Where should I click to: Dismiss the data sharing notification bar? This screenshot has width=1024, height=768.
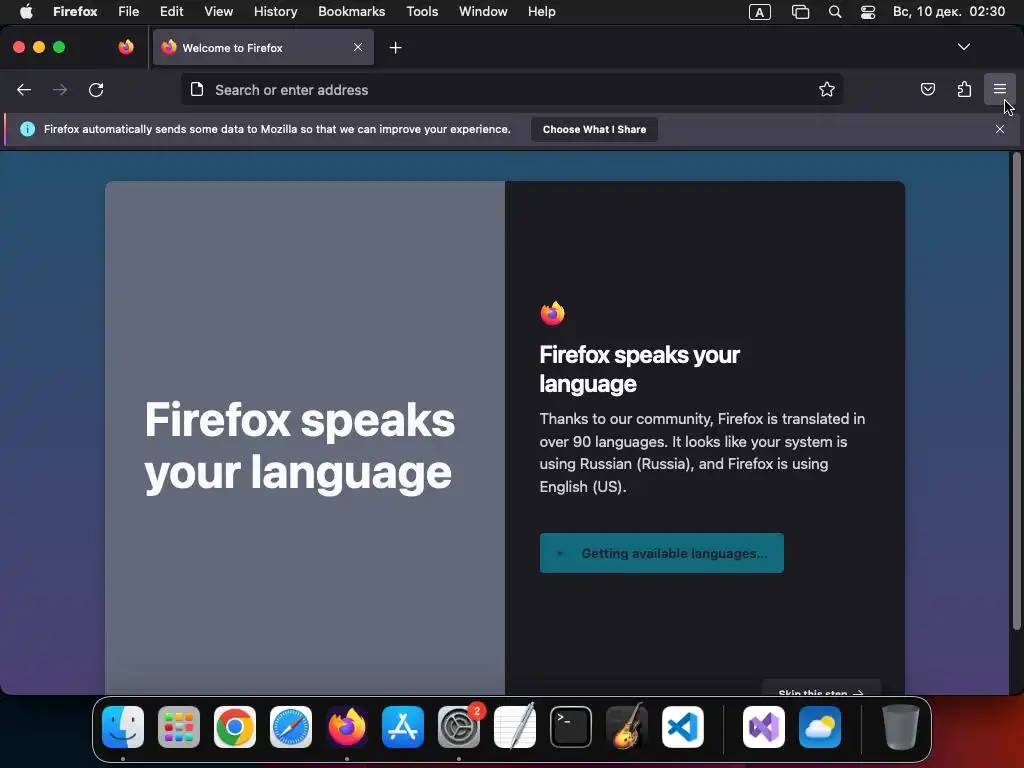point(1000,129)
